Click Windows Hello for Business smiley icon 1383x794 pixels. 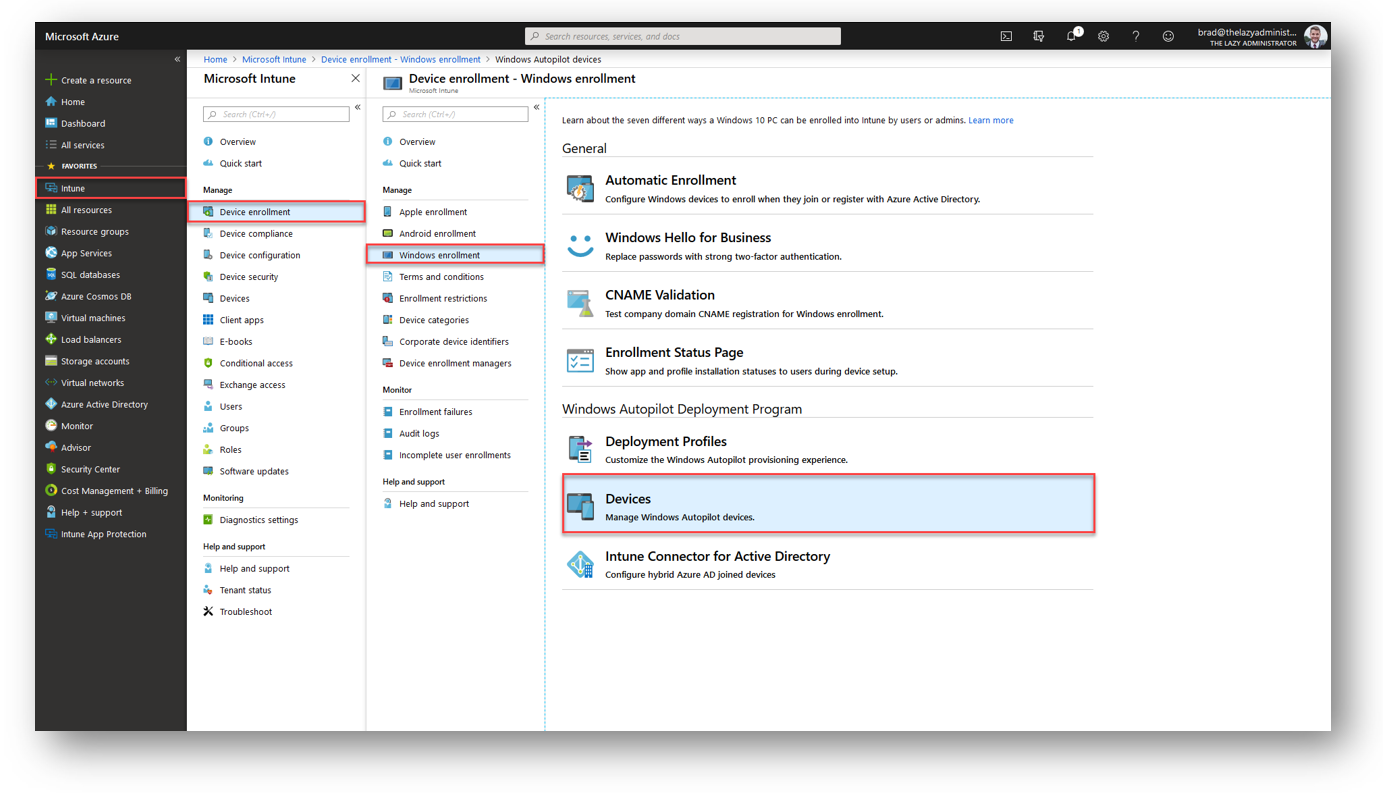click(580, 245)
